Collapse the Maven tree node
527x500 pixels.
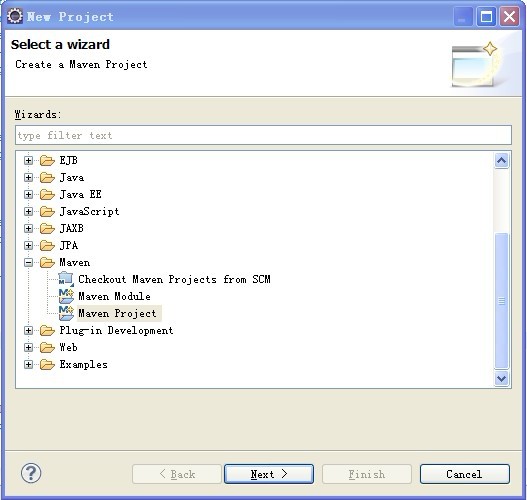click(x=29, y=262)
